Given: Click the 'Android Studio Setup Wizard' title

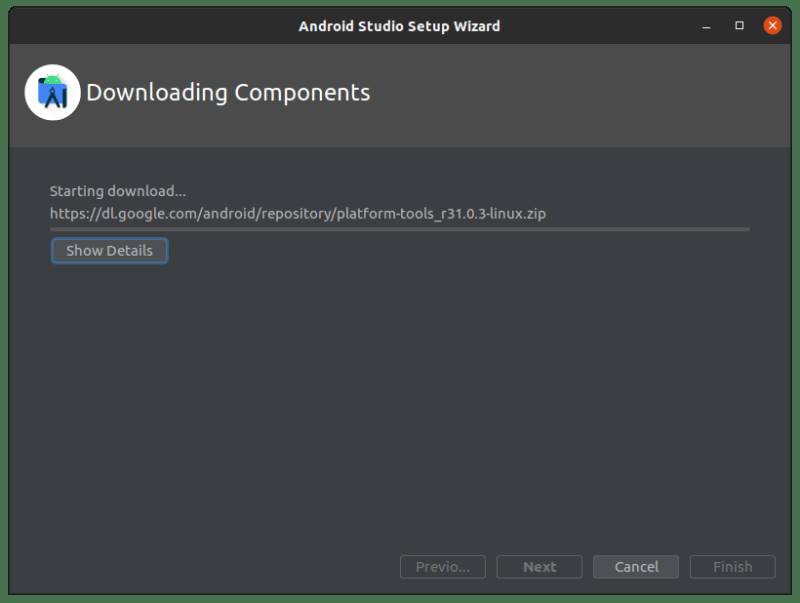Looking at the screenshot, I should (x=399, y=26).
